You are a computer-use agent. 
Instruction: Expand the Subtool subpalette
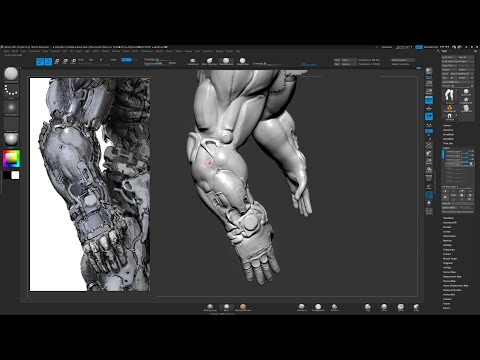coord(447,126)
